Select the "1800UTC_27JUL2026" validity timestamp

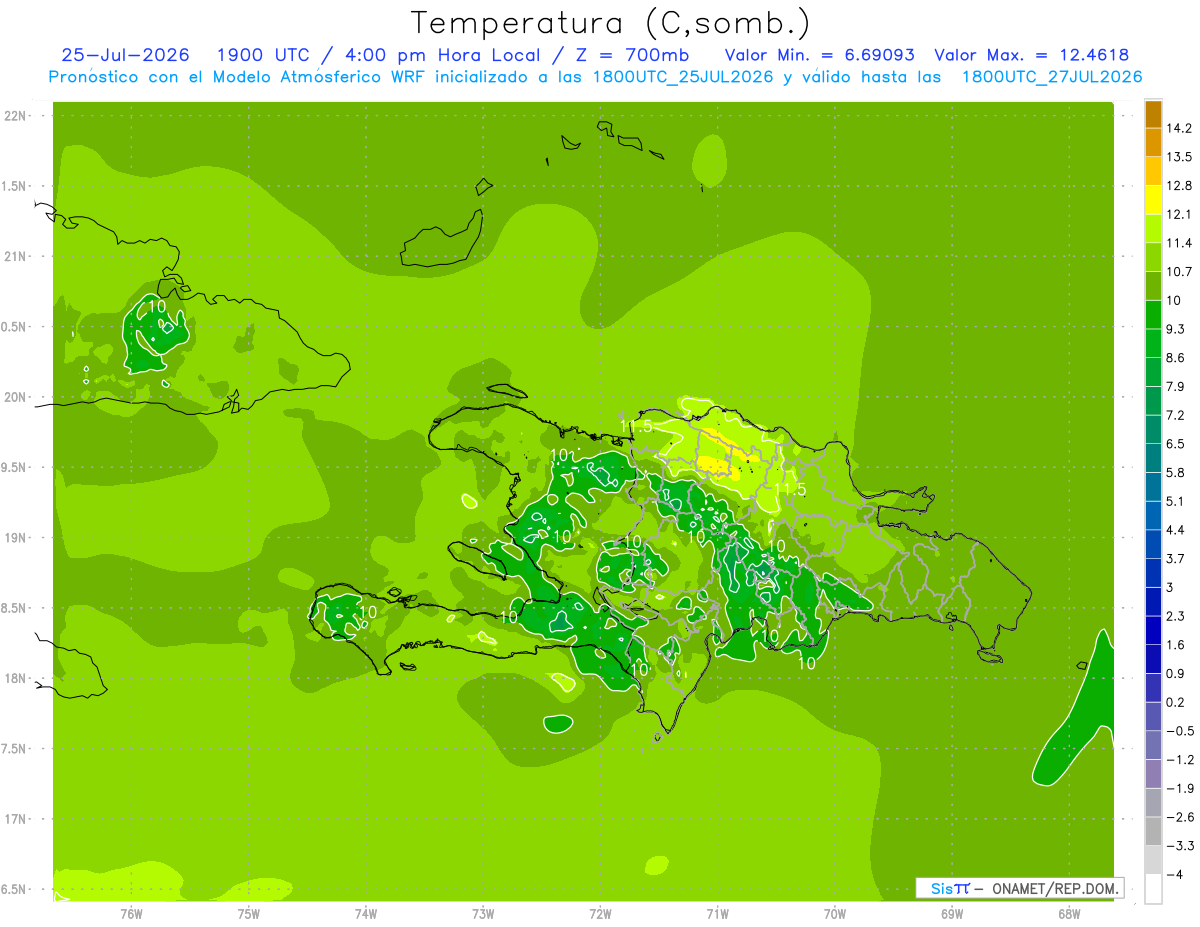pos(1052,77)
